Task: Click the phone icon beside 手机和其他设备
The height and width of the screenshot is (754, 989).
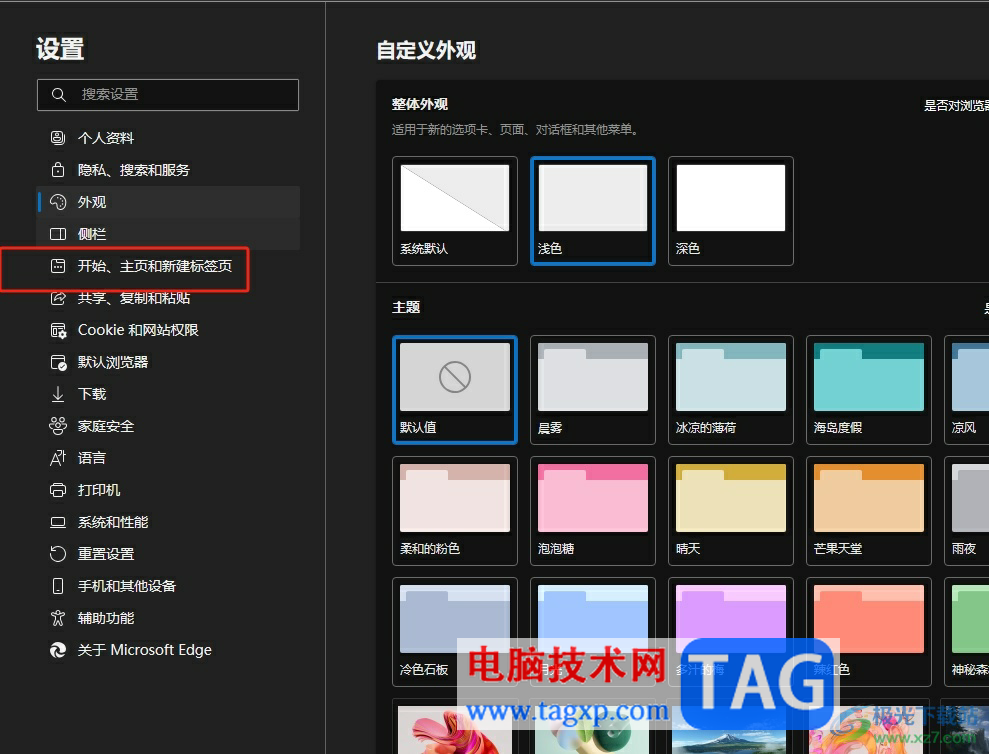Action: [57, 586]
